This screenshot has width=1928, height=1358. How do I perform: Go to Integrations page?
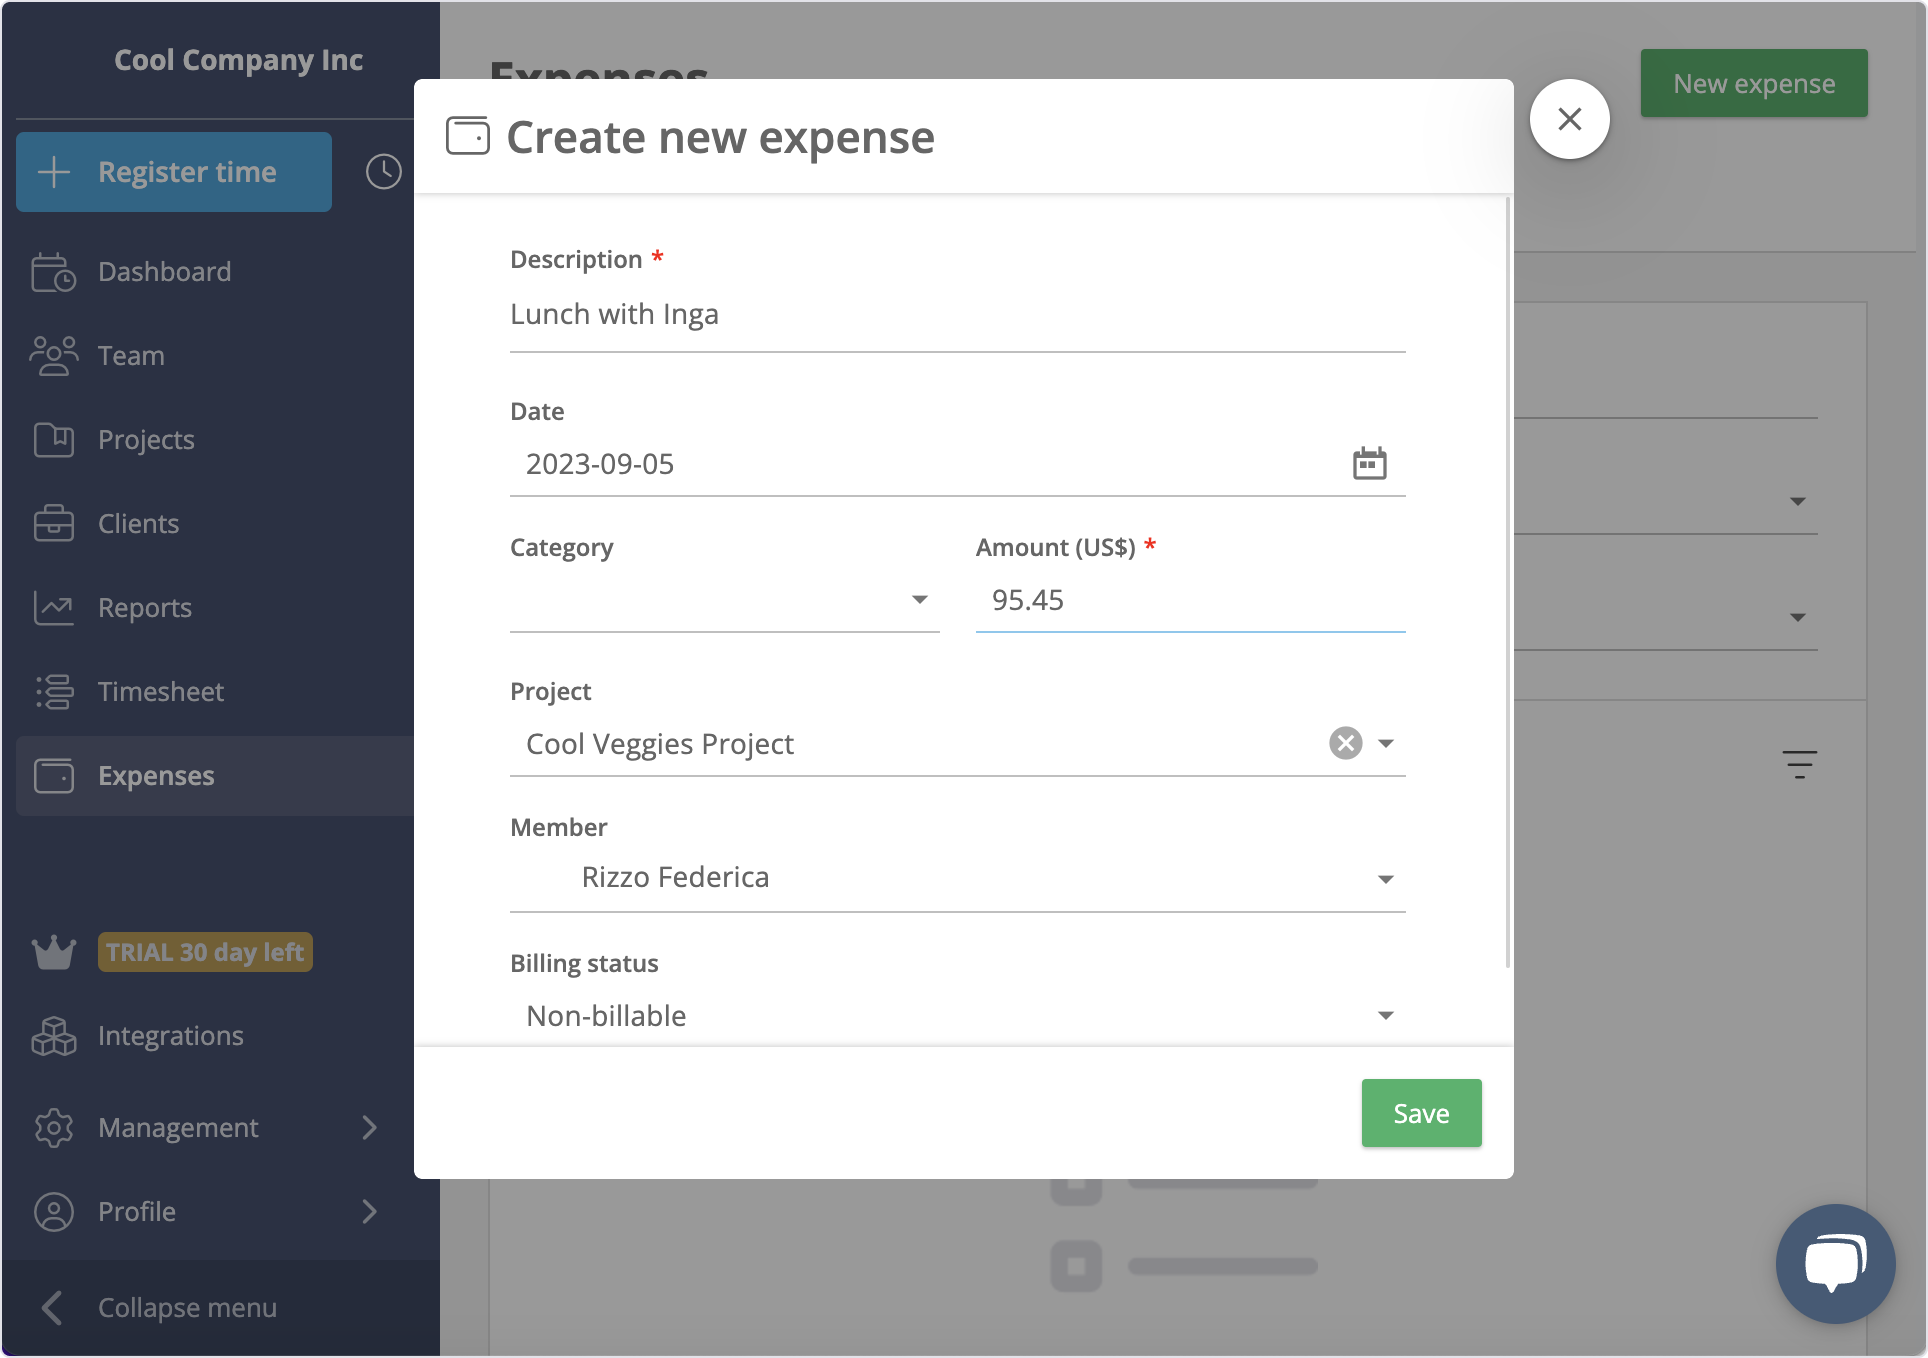170,1036
